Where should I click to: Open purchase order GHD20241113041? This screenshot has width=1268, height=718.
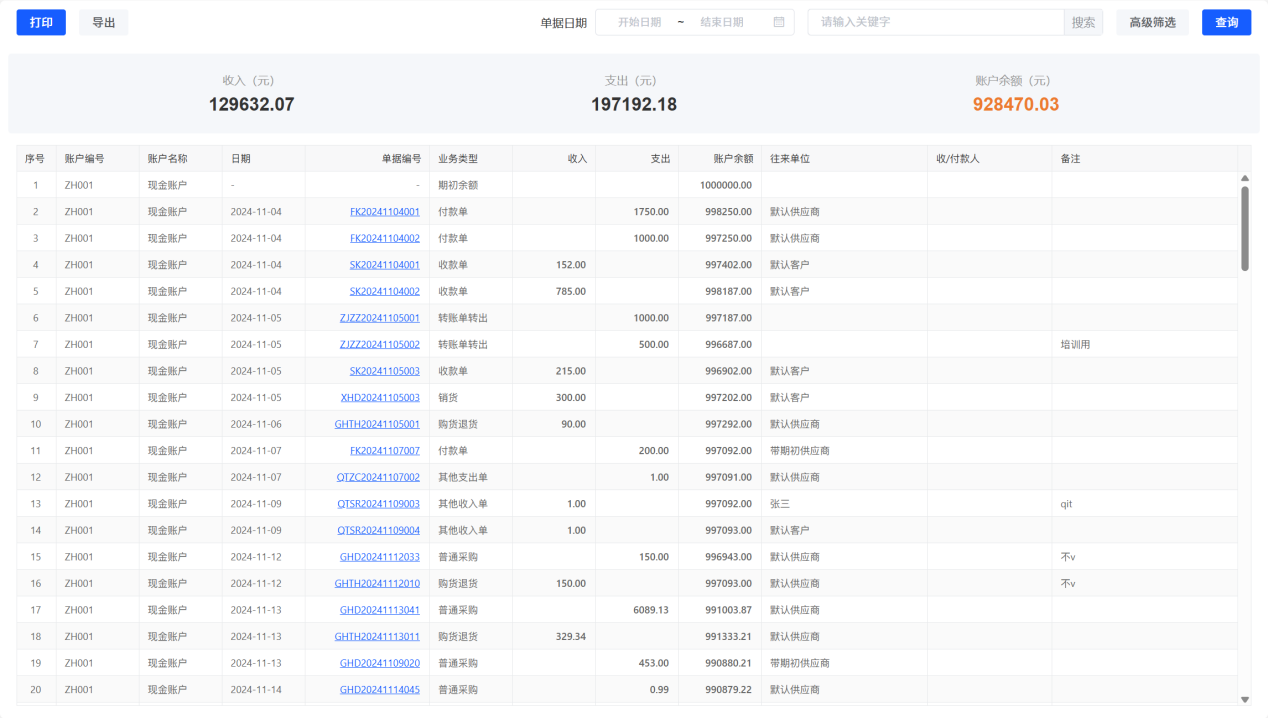379,610
